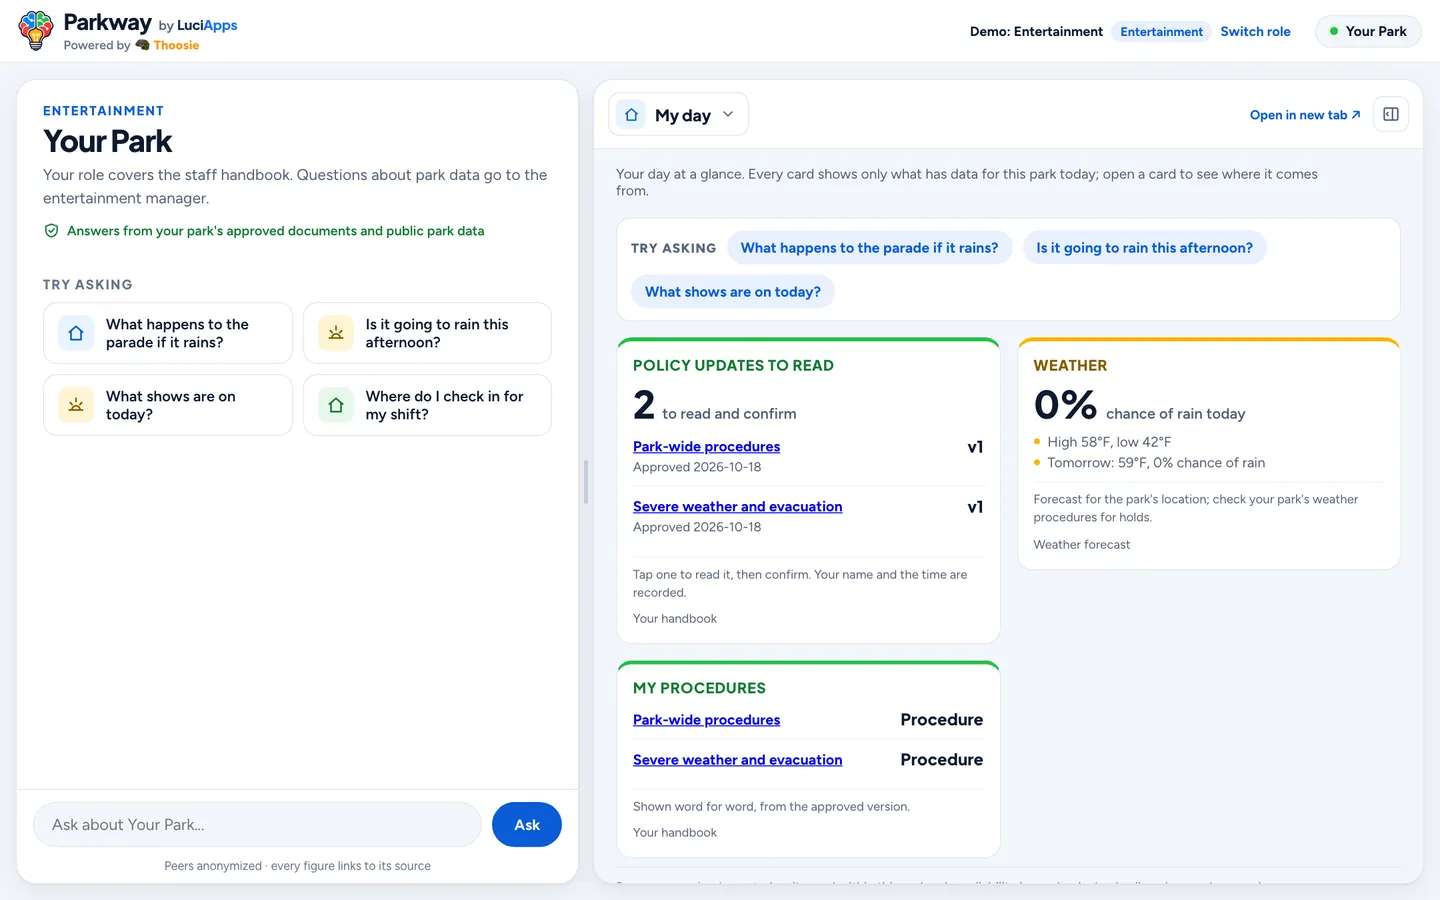Click the '2 to read and confirm' count
The height and width of the screenshot is (900, 1440).
click(x=715, y=405)
